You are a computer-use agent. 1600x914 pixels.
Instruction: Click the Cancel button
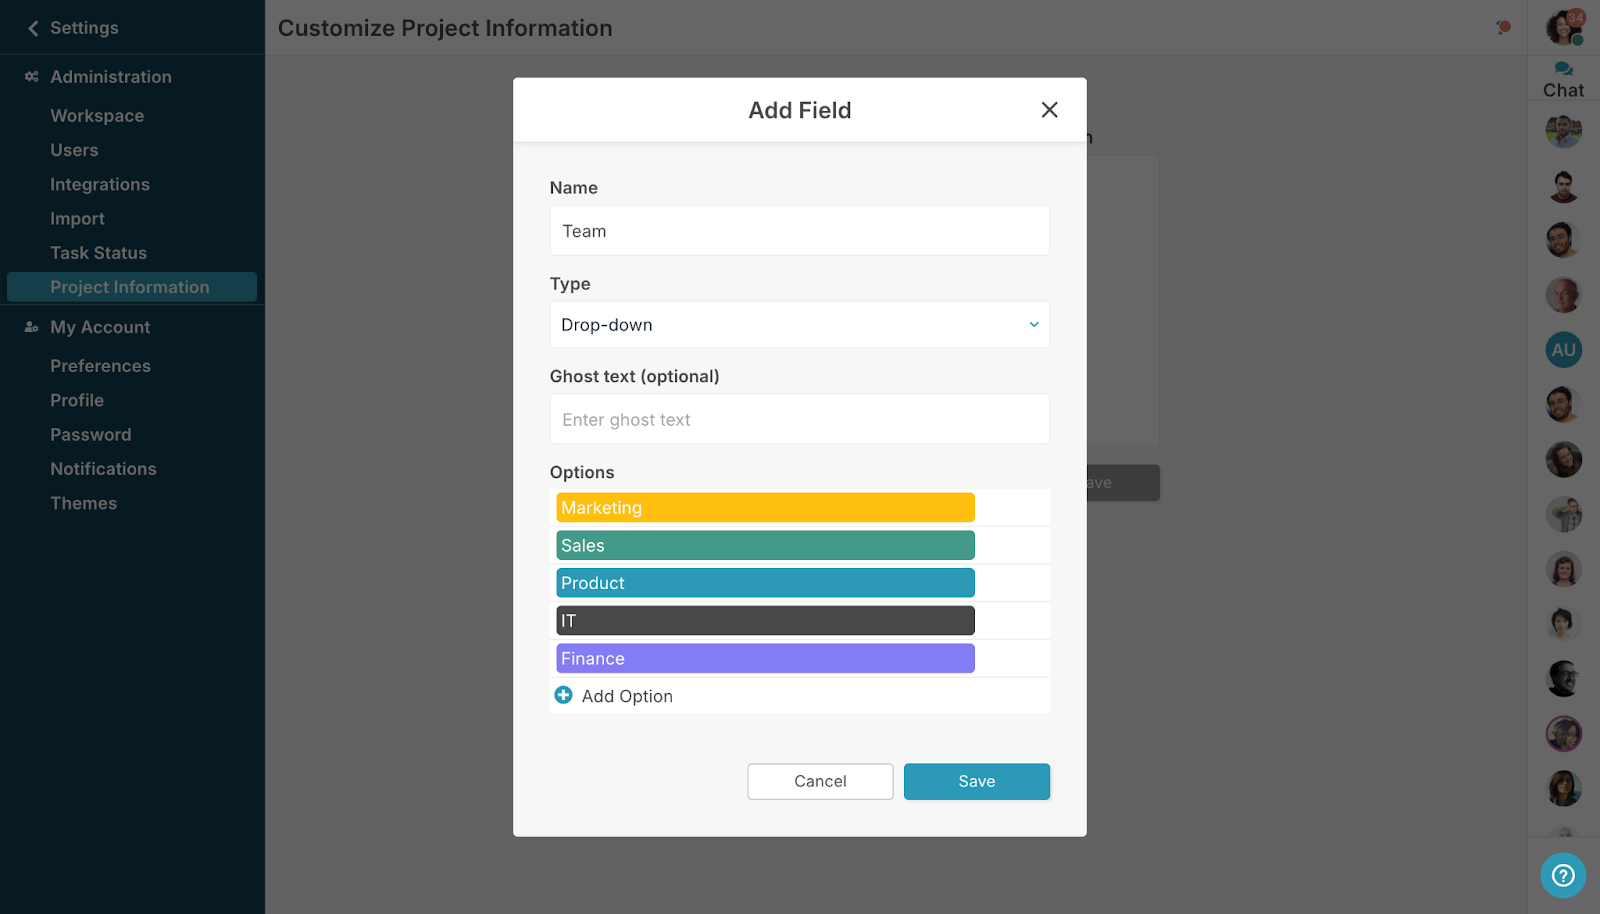pyautogui.click(x=820, y=781)
